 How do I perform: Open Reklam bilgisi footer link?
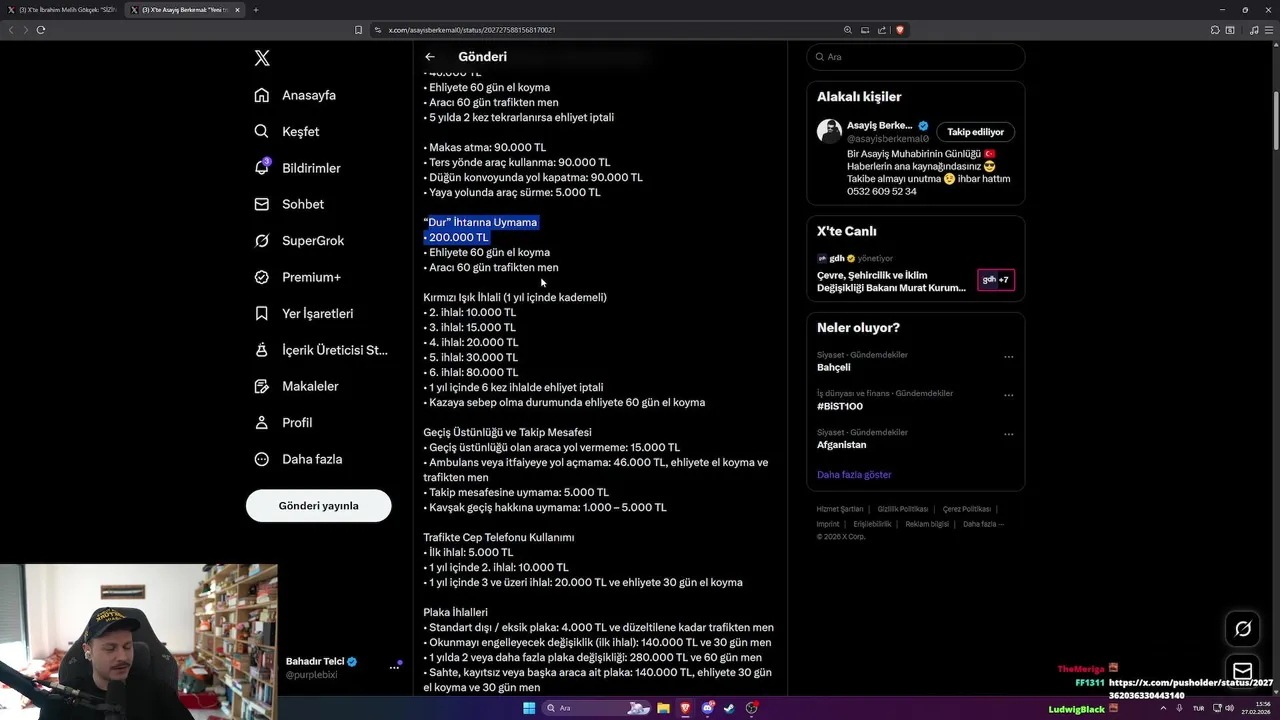point(927,524)
